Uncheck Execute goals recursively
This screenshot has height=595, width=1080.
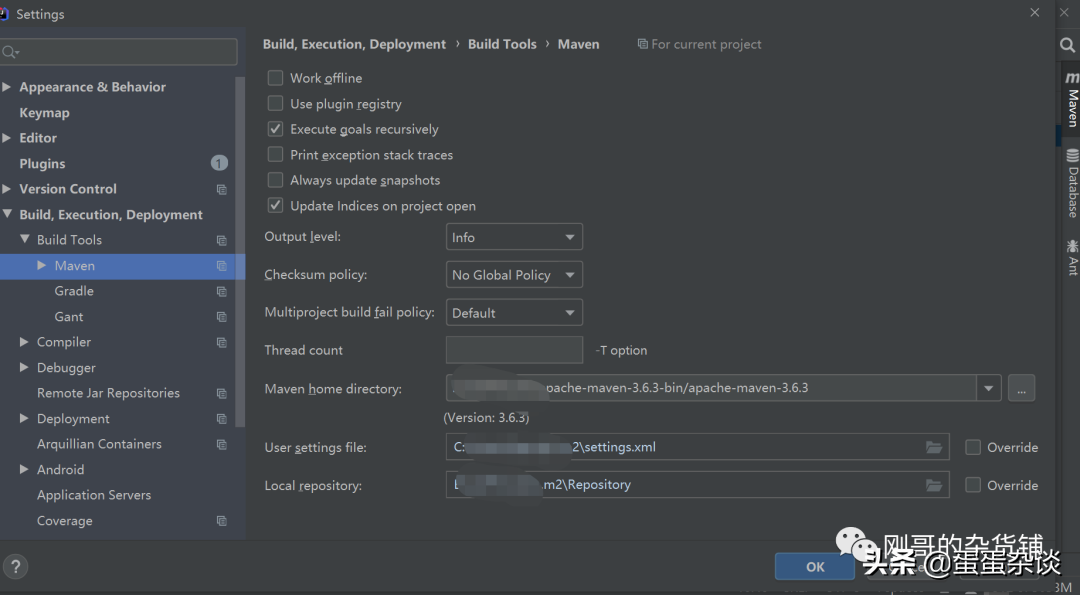click(276, 129)
